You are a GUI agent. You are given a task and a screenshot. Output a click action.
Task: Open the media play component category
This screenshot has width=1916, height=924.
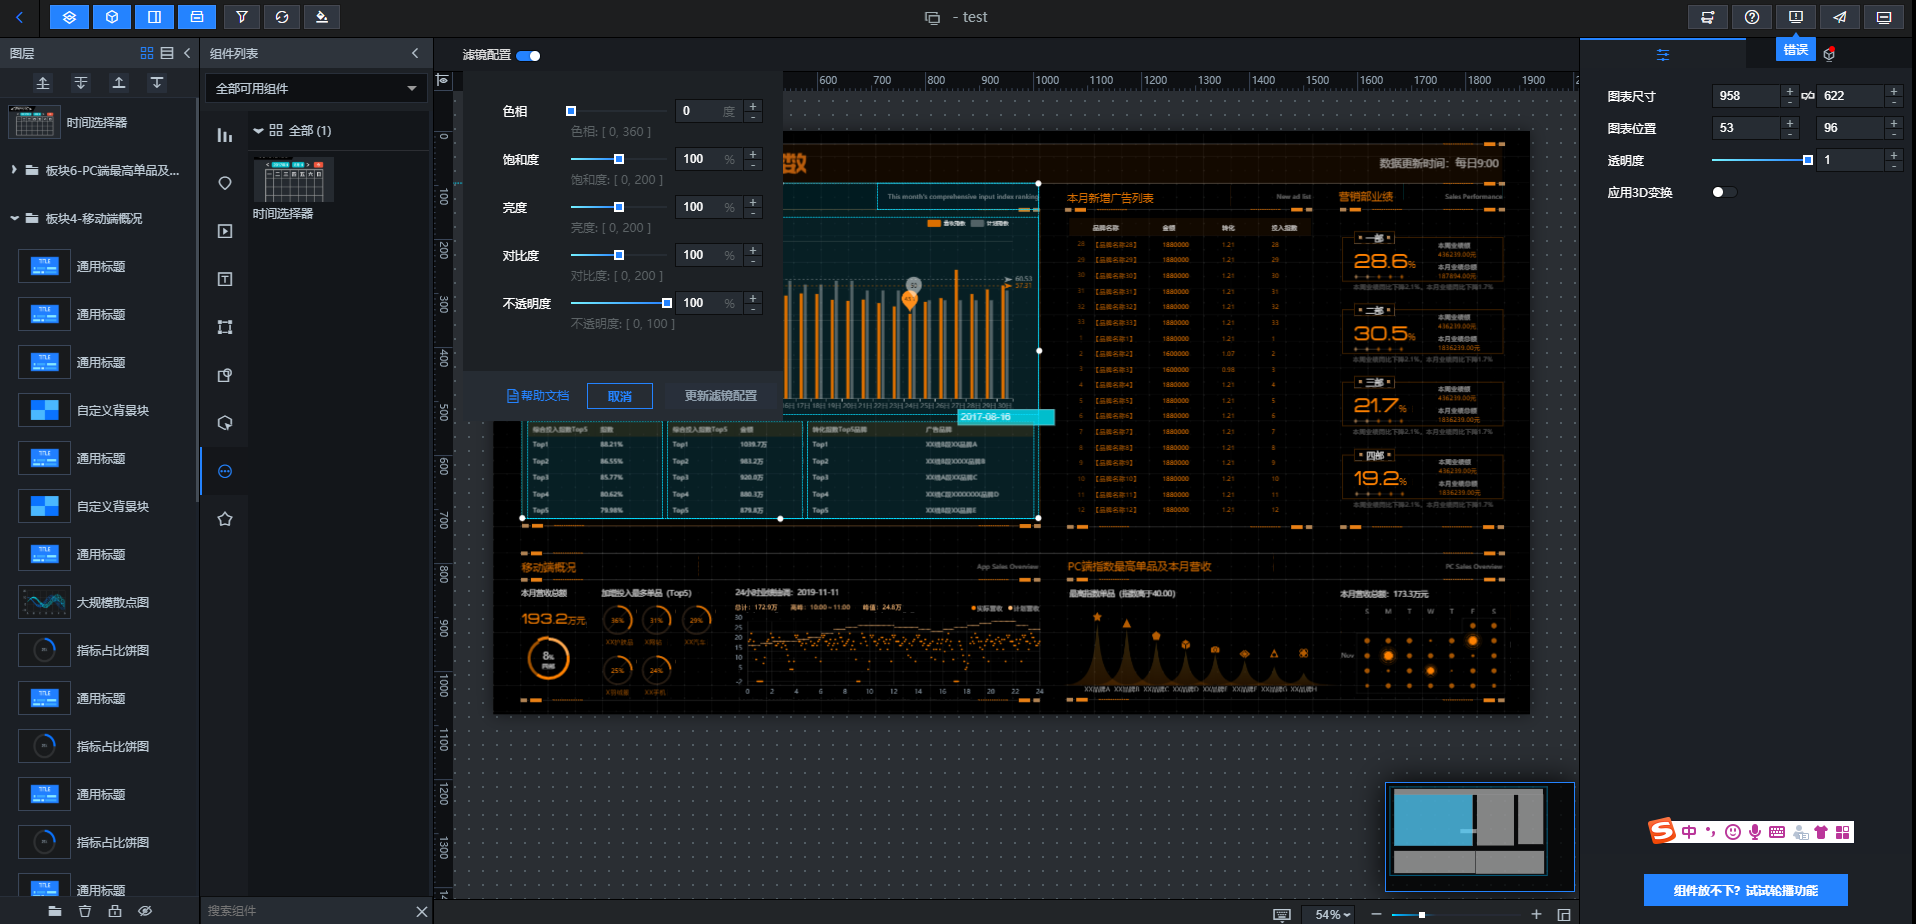pyautogui.click(x=225, y=231)
